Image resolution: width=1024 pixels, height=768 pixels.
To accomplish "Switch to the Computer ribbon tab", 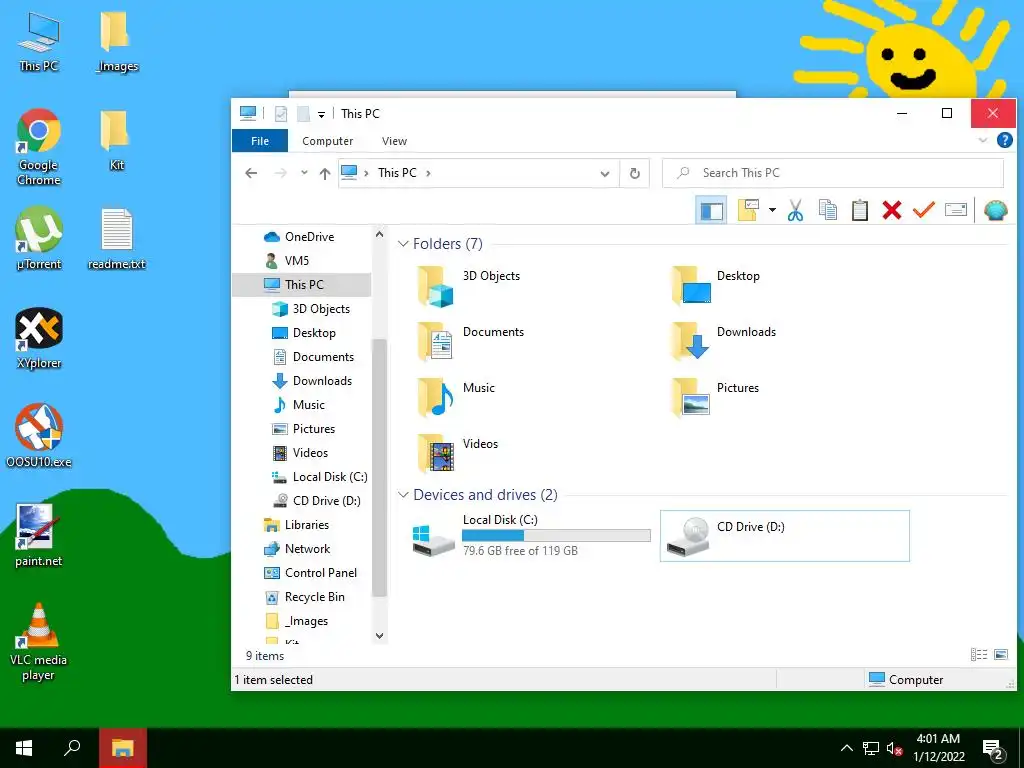I will [327, 141].
